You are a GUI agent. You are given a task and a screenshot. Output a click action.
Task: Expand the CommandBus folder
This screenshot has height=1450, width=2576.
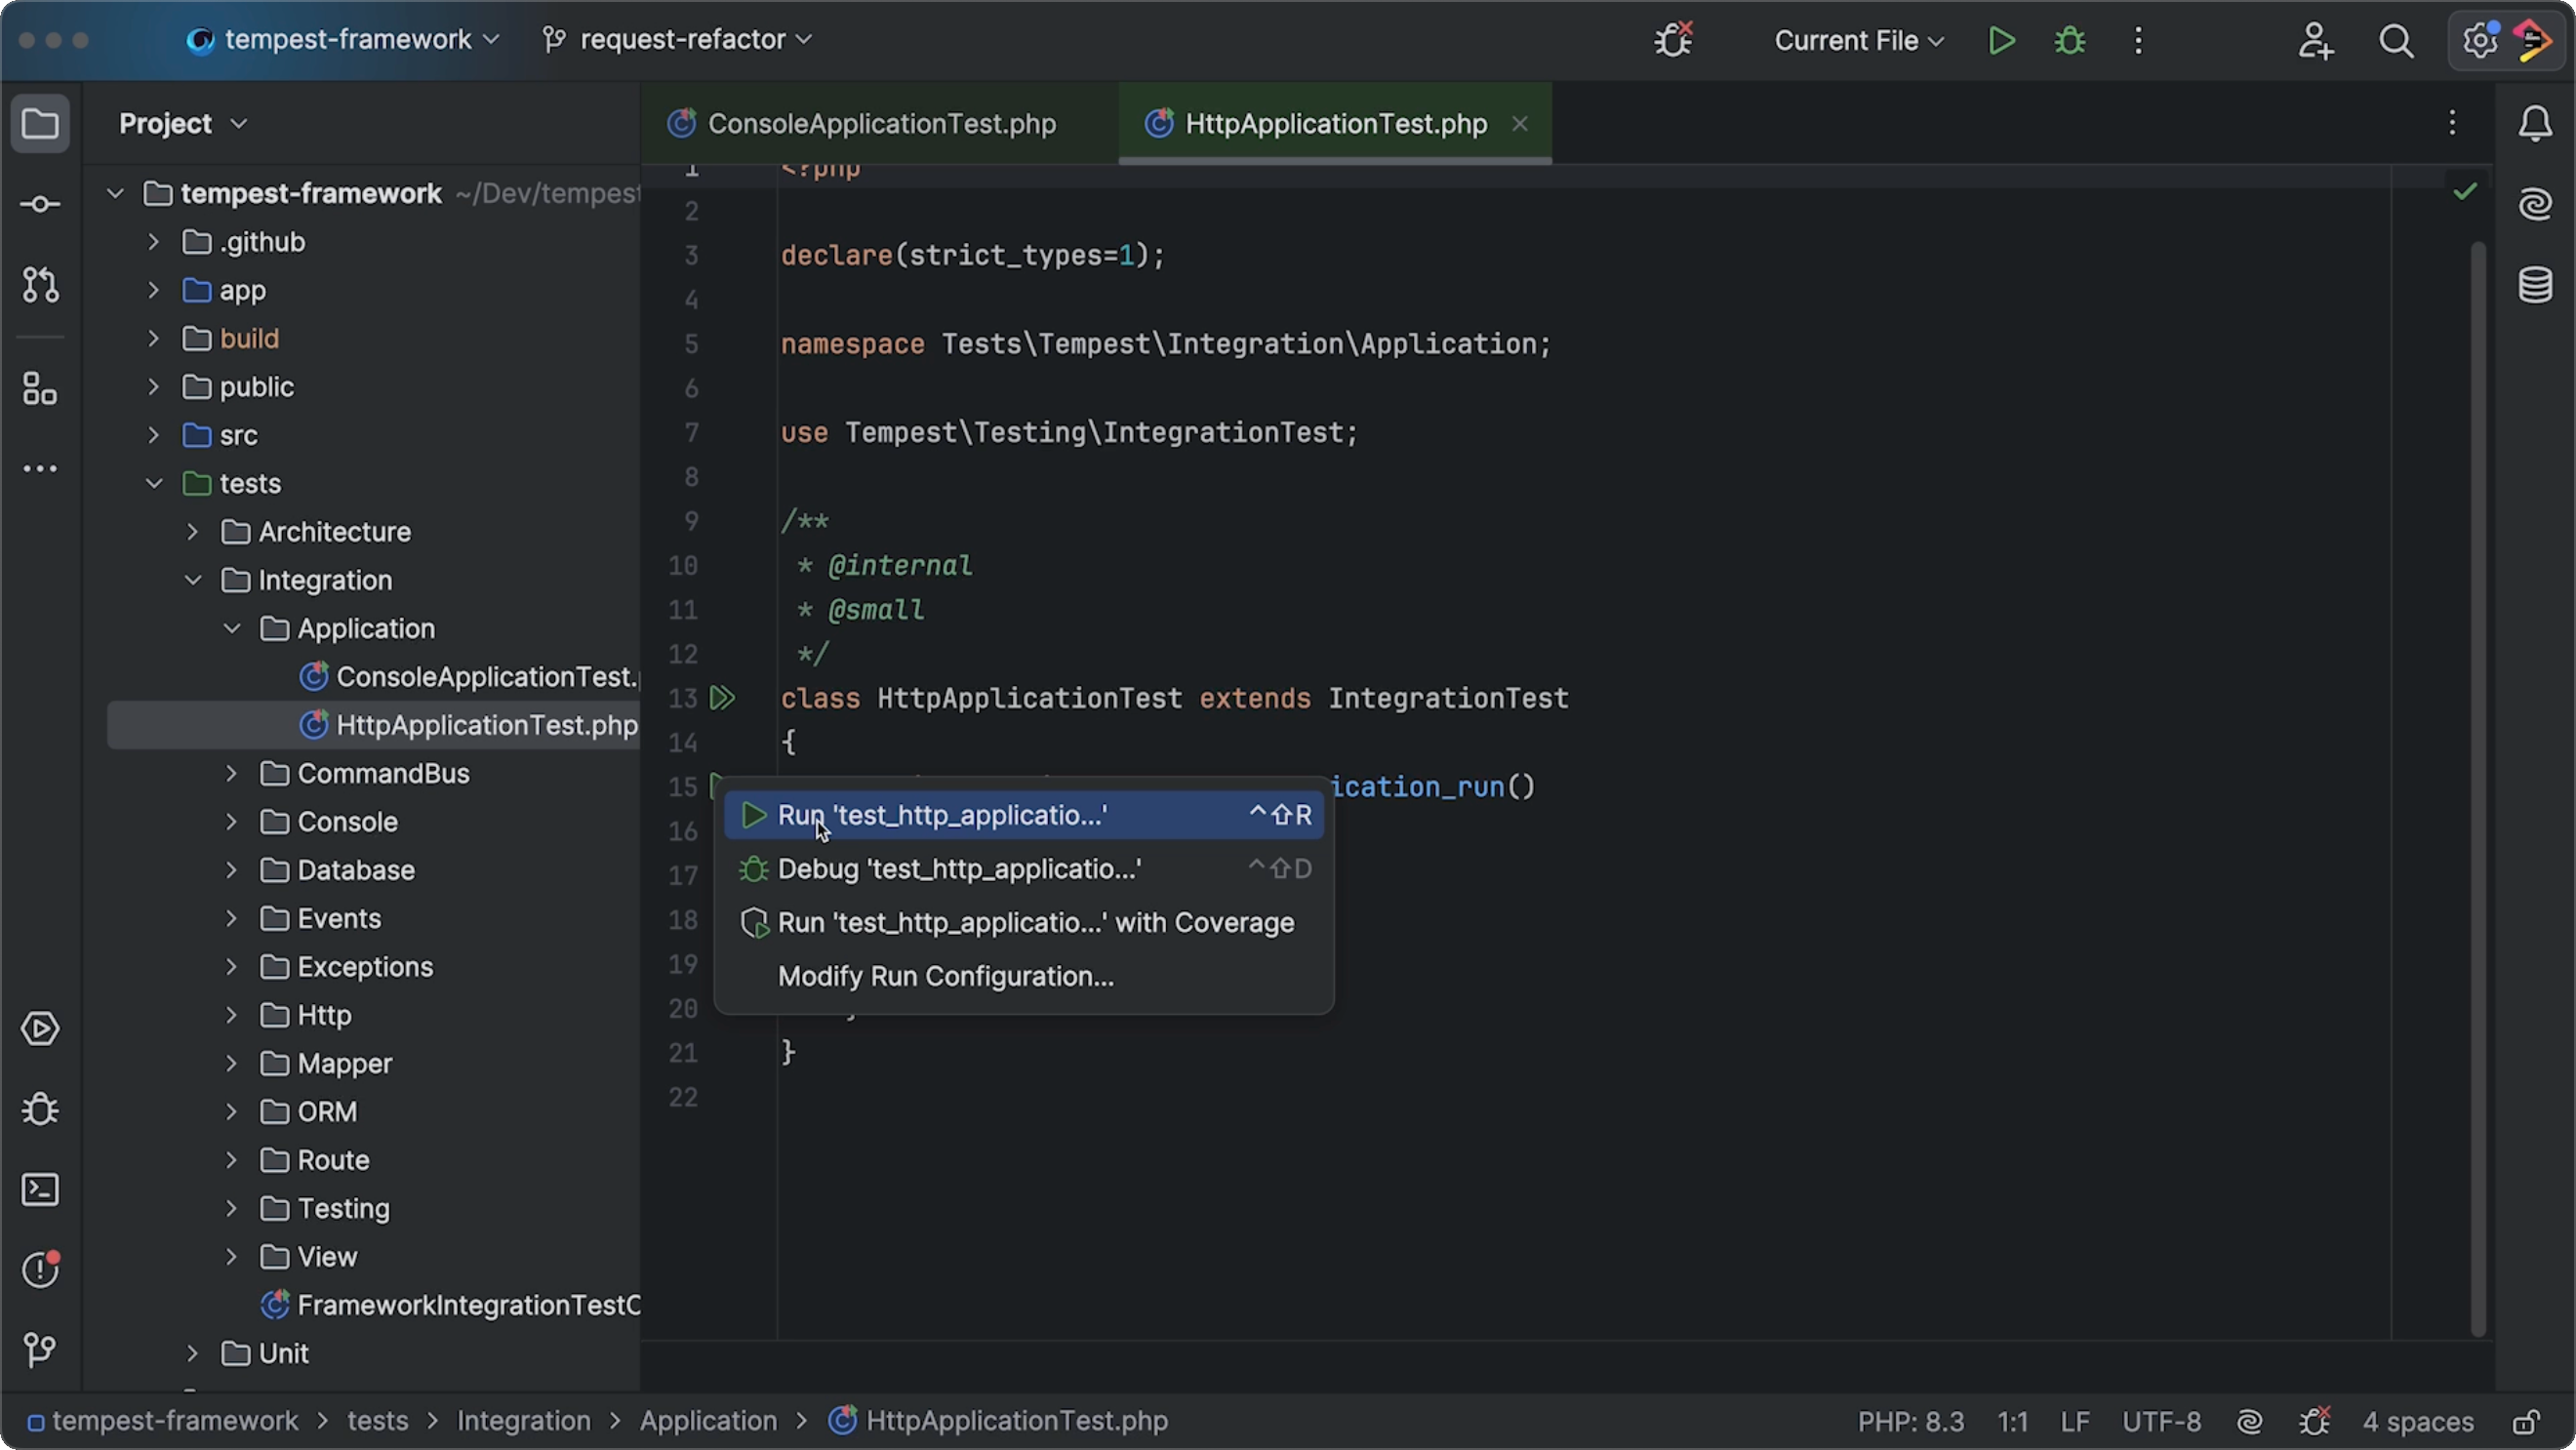point(231,773)
